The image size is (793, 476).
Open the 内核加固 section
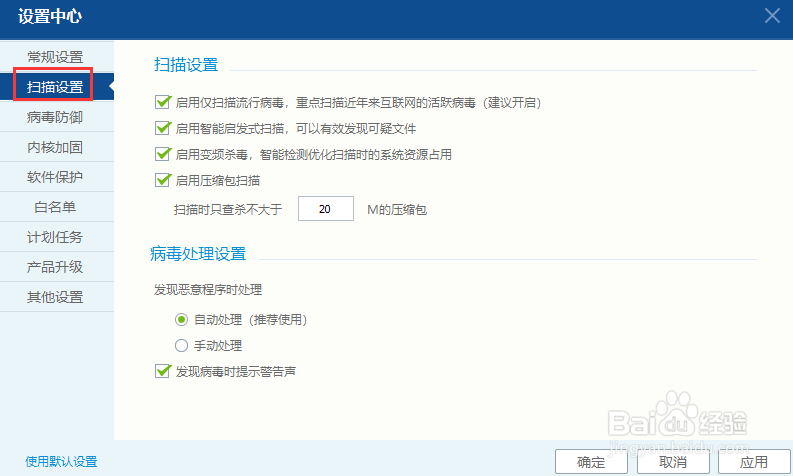tap(55, 147)
